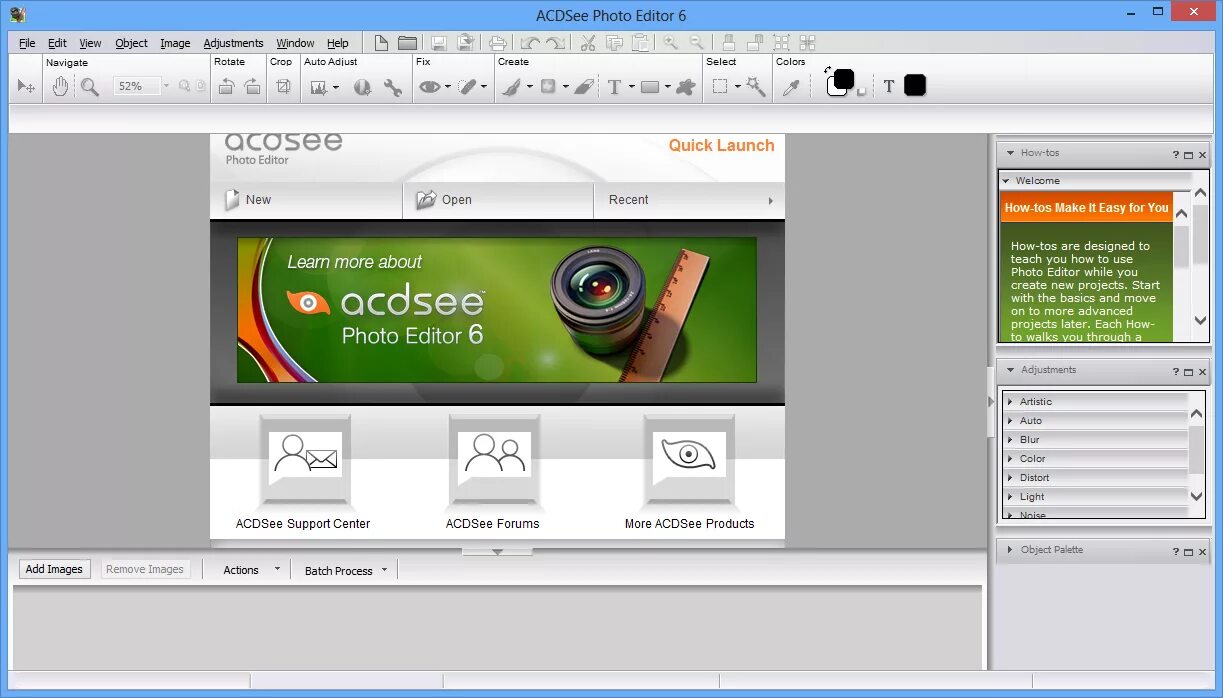Open the Brush tool dropdown arrow
1223x698 pixels.
[529, 87]
